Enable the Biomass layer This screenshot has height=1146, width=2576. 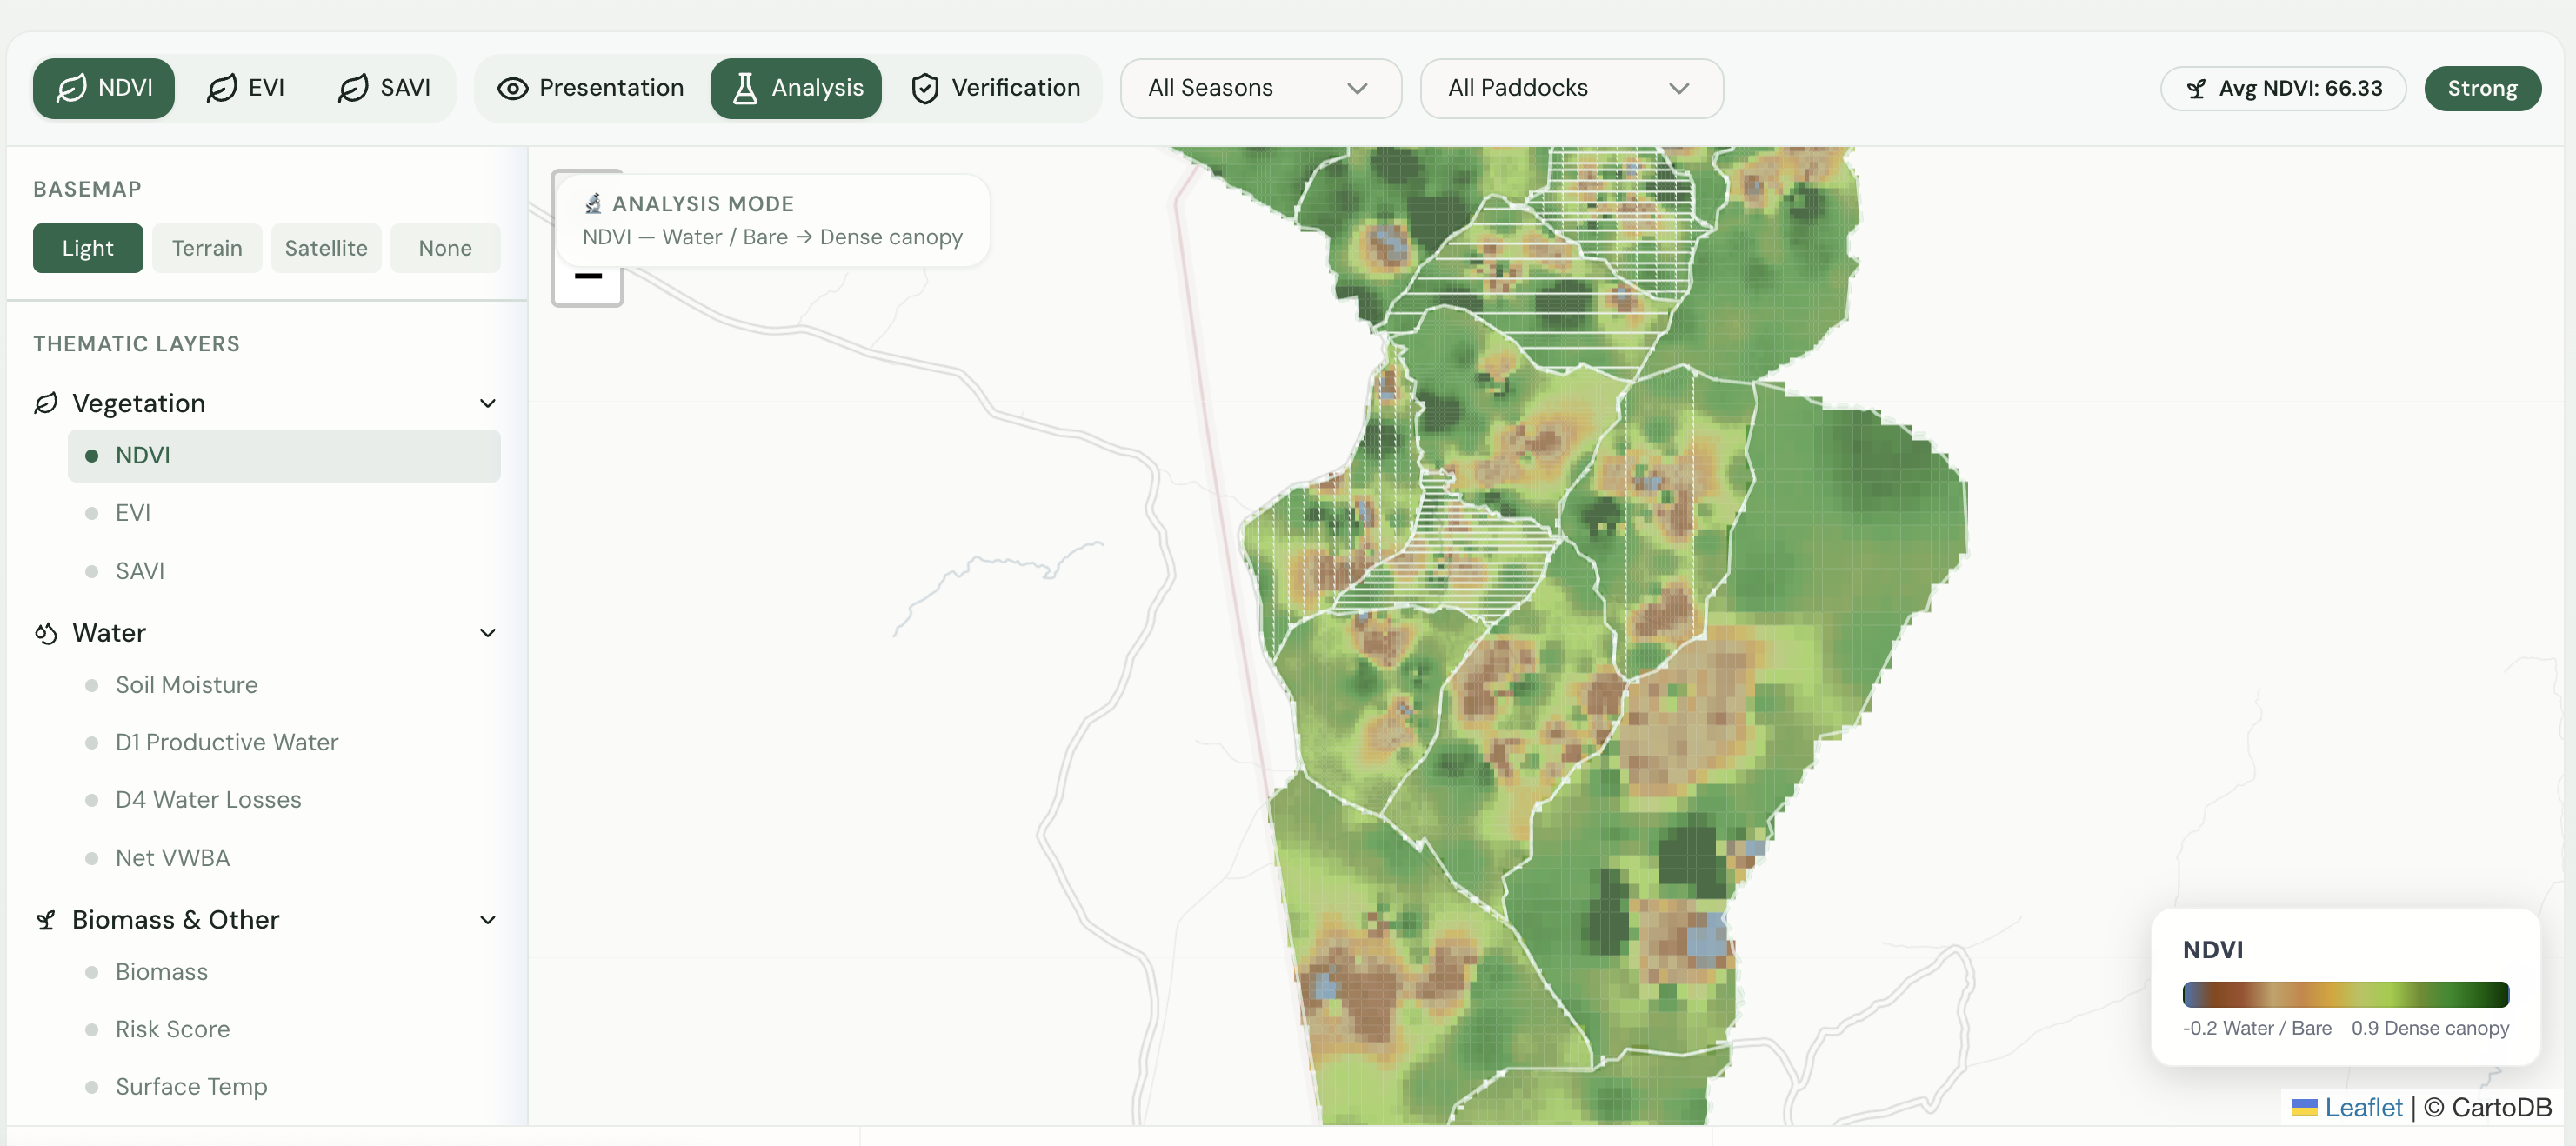284,972
